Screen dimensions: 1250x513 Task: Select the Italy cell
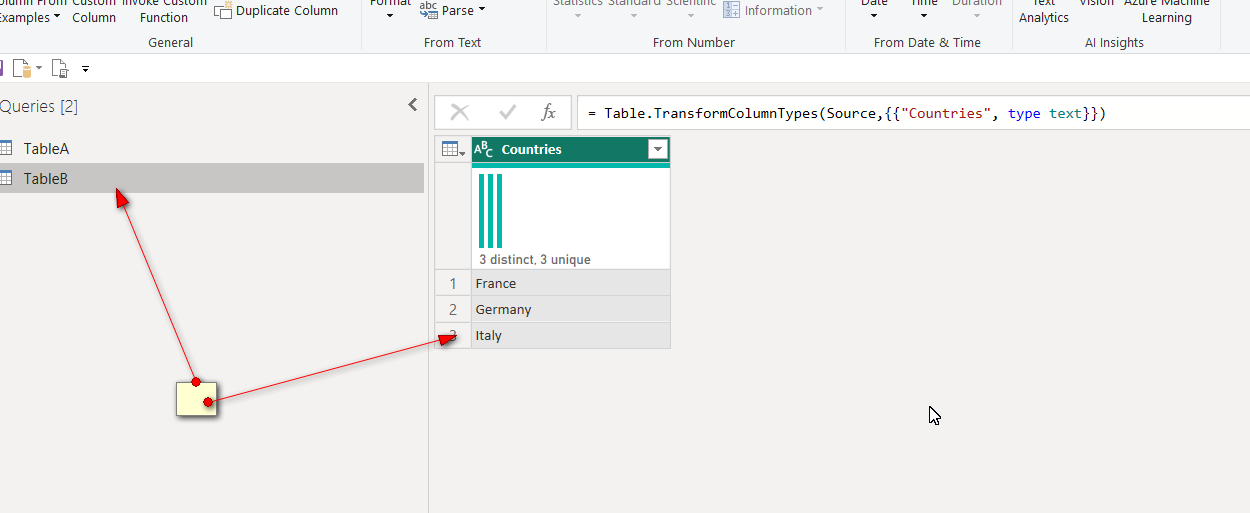click(x=571, y=335)
